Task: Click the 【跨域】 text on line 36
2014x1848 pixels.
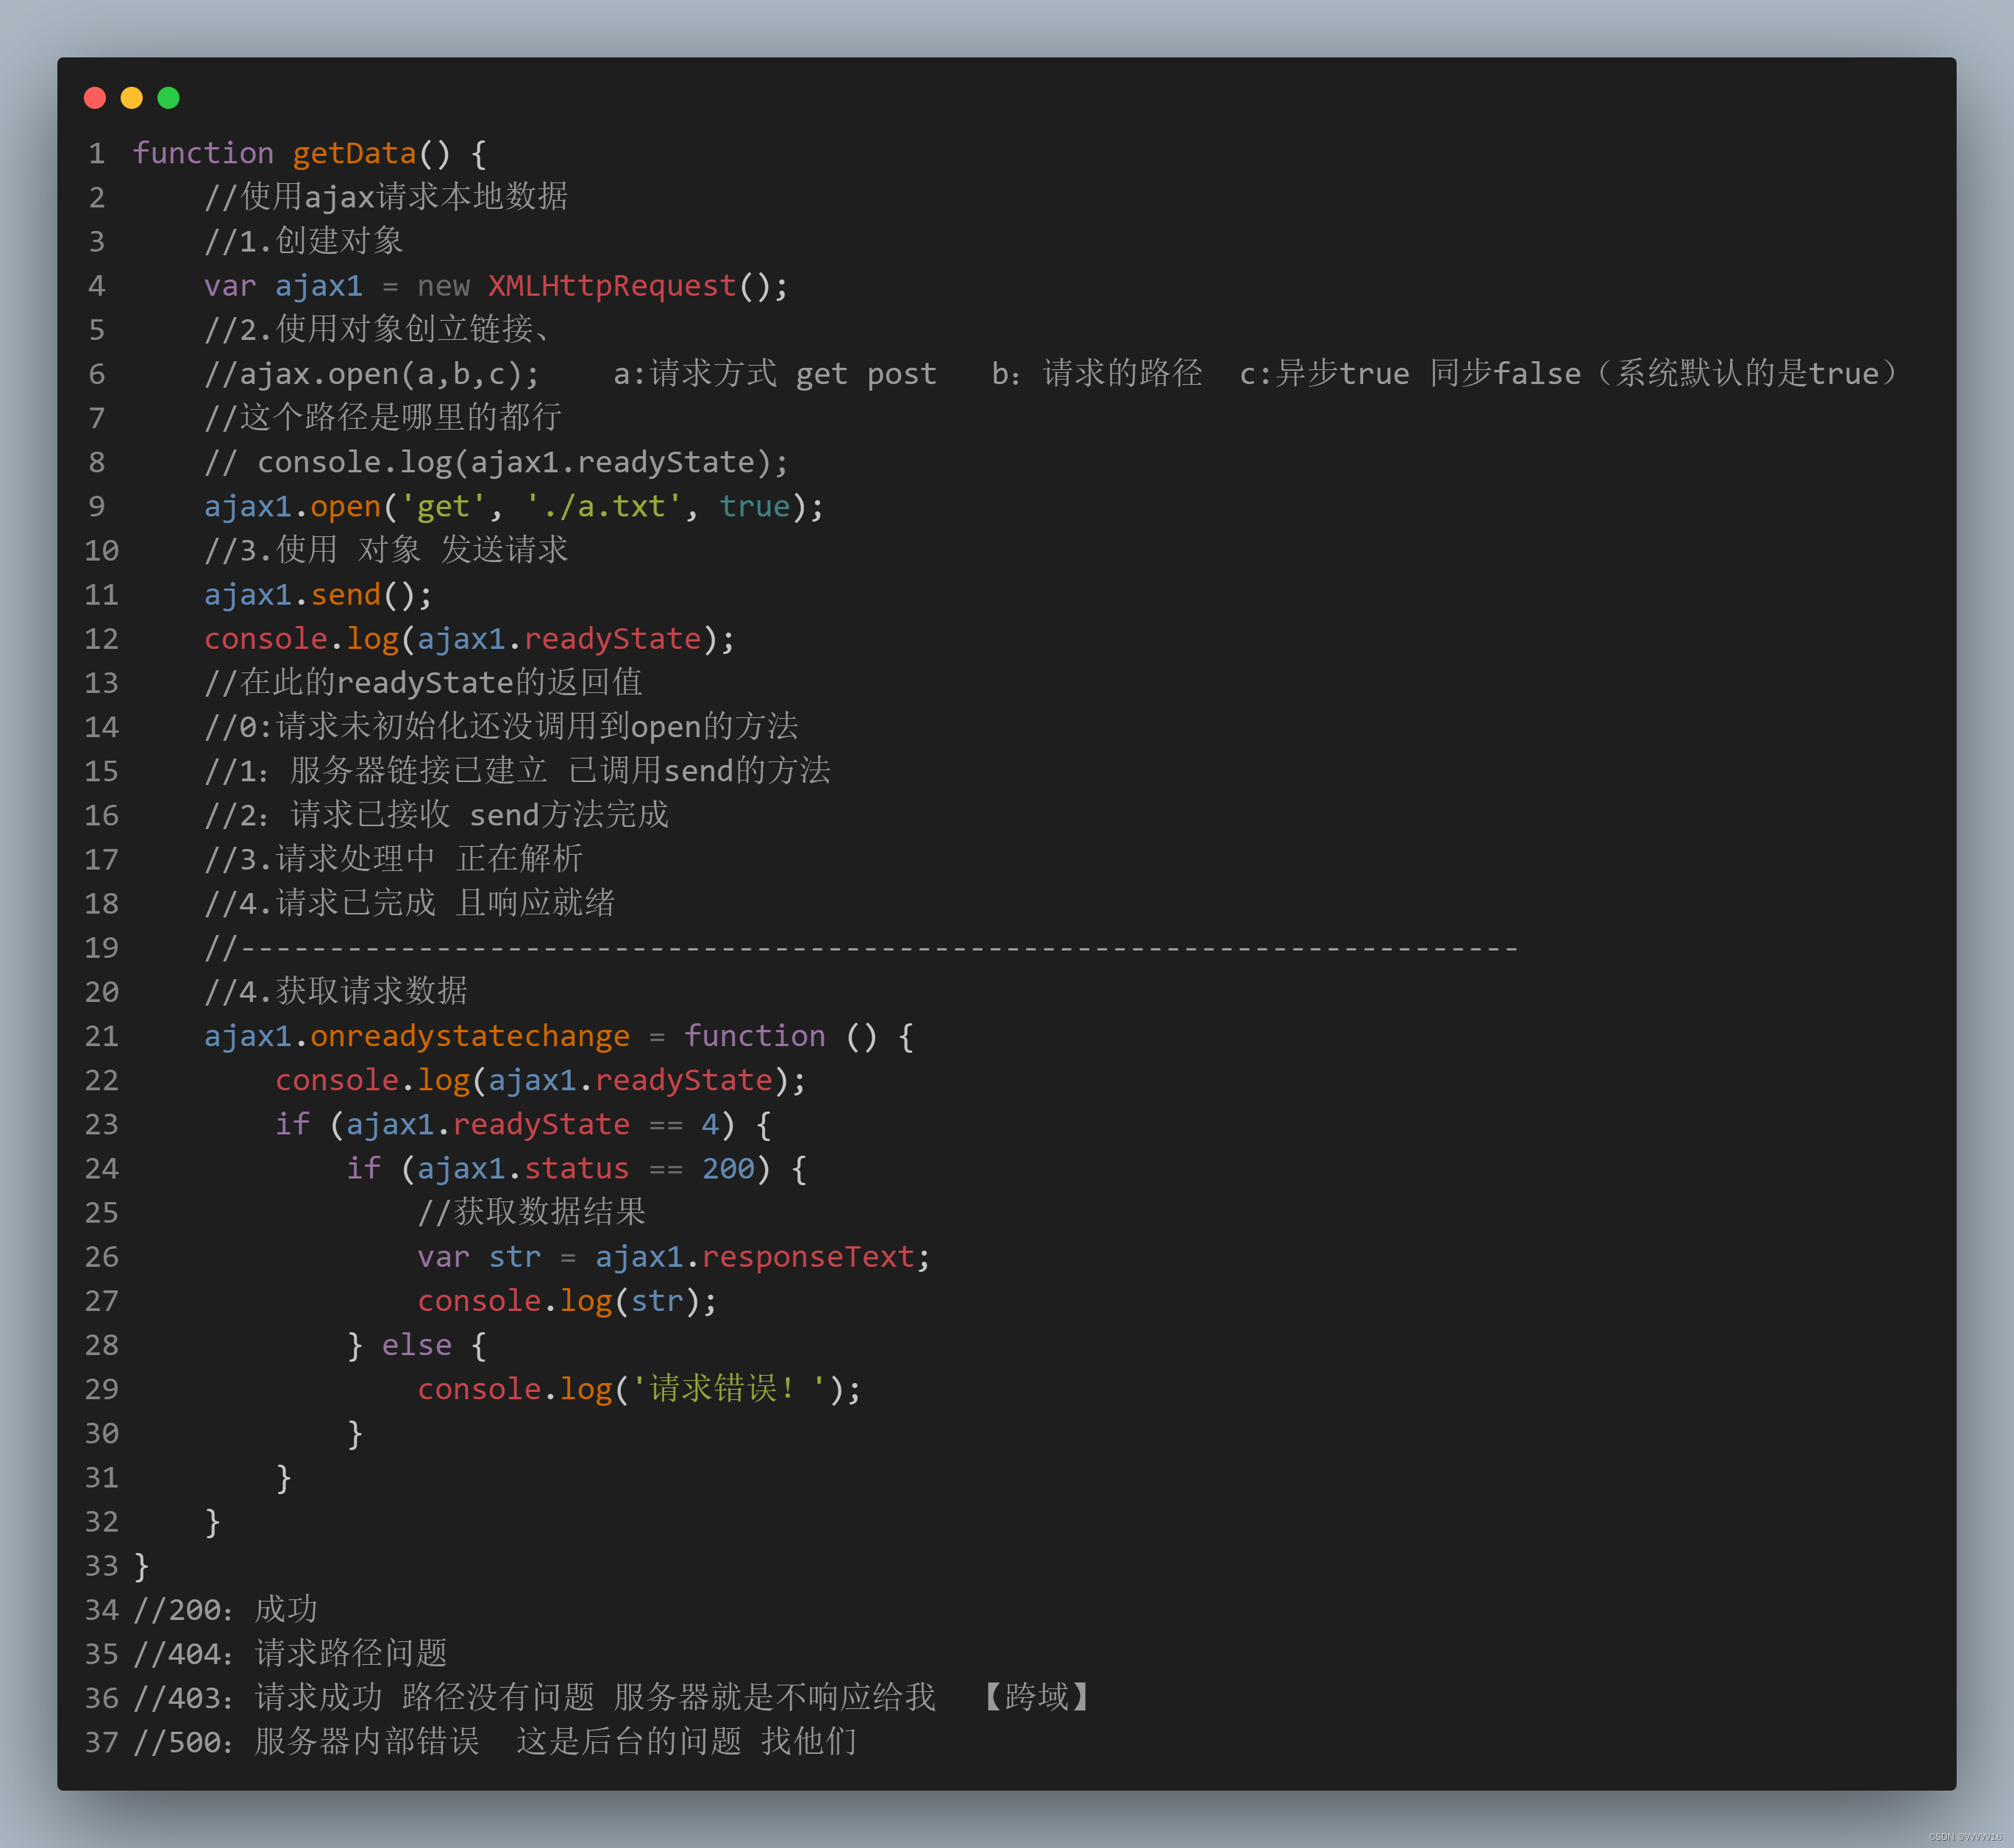Action: click(1036, 1697)
